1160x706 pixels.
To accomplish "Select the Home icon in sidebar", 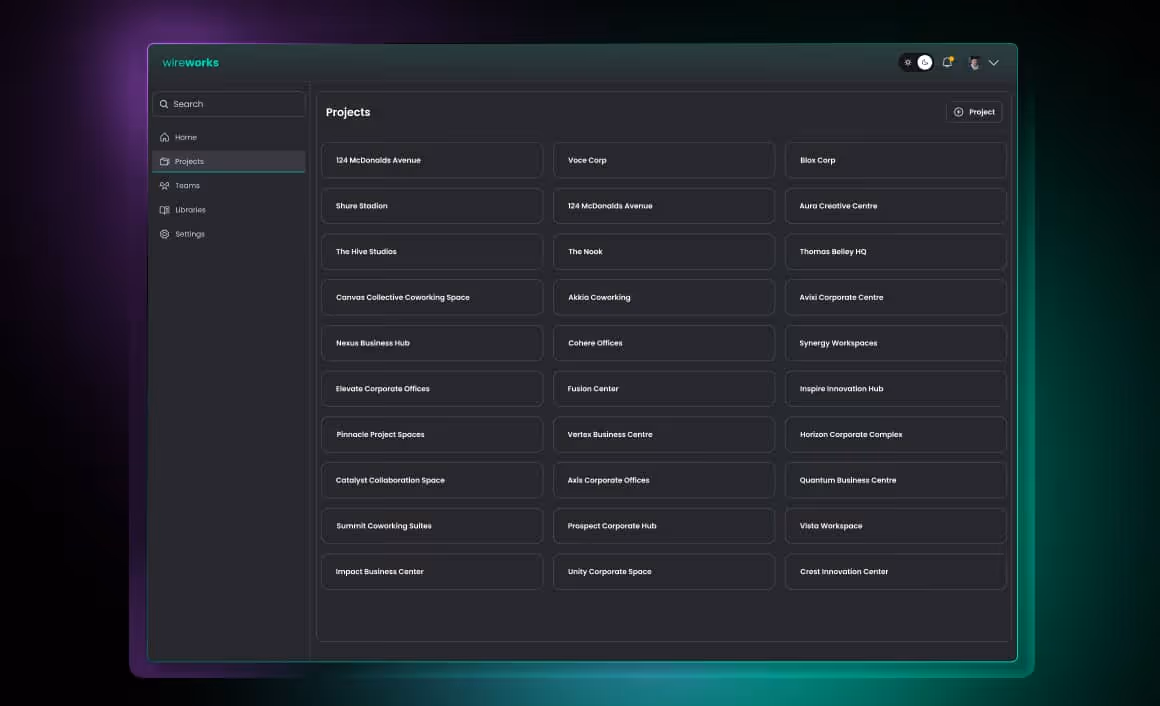I will coord(165,137).
